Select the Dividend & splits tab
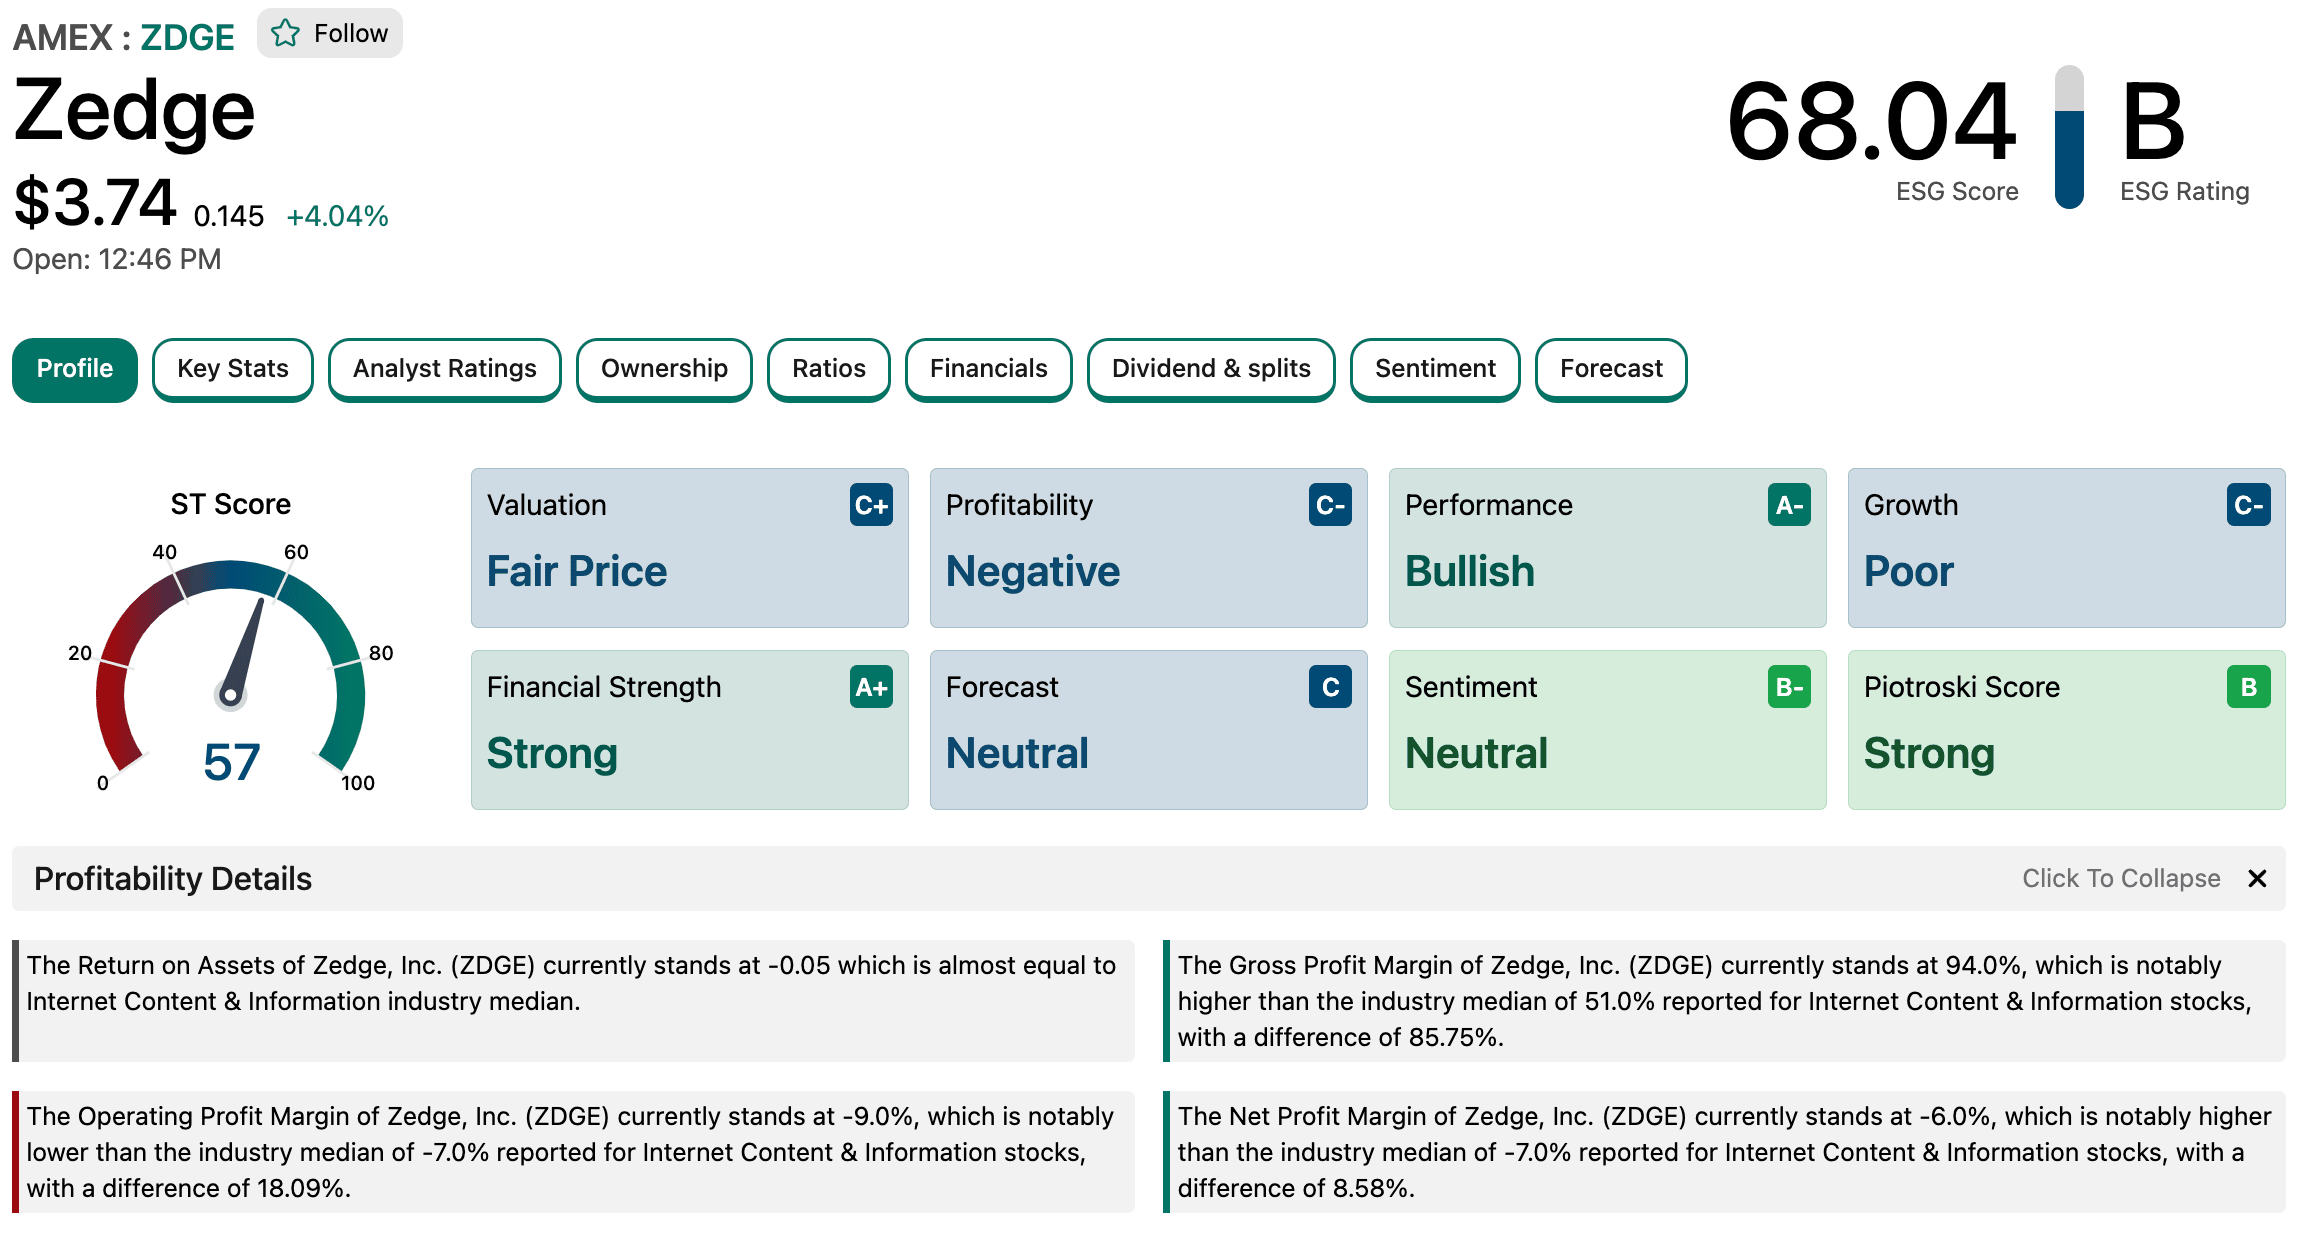 pyautogui.click(x=1210, y=369)
